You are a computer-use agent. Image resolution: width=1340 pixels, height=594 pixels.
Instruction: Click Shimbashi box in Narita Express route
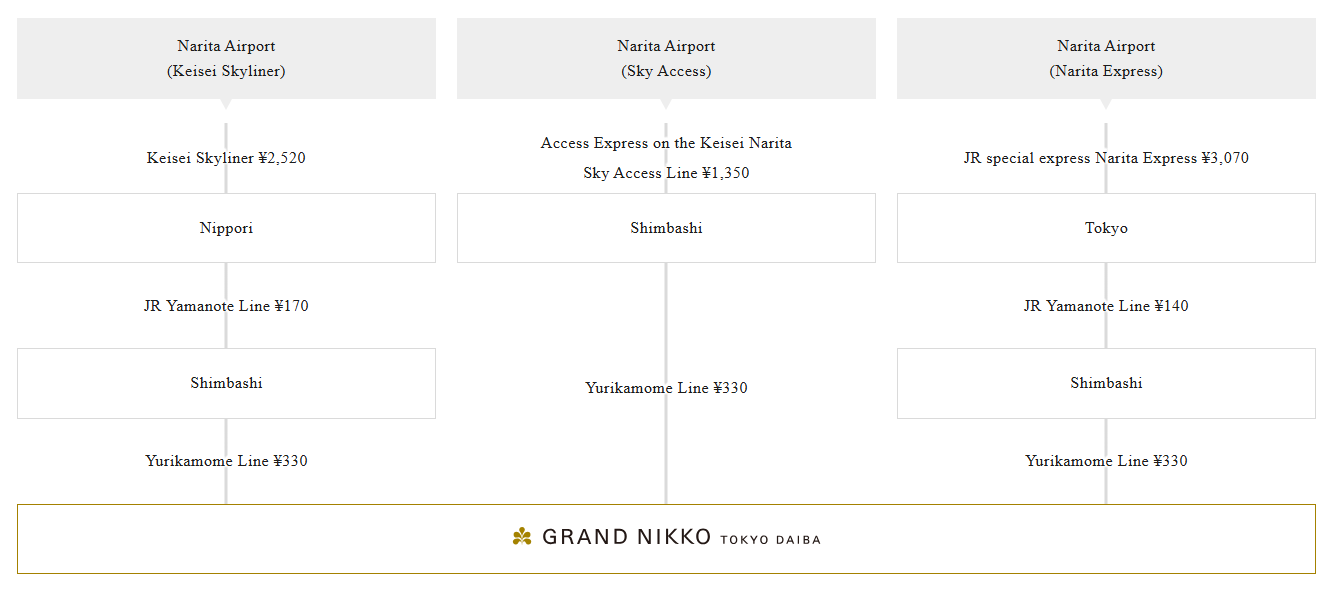tap(1106, 383)
